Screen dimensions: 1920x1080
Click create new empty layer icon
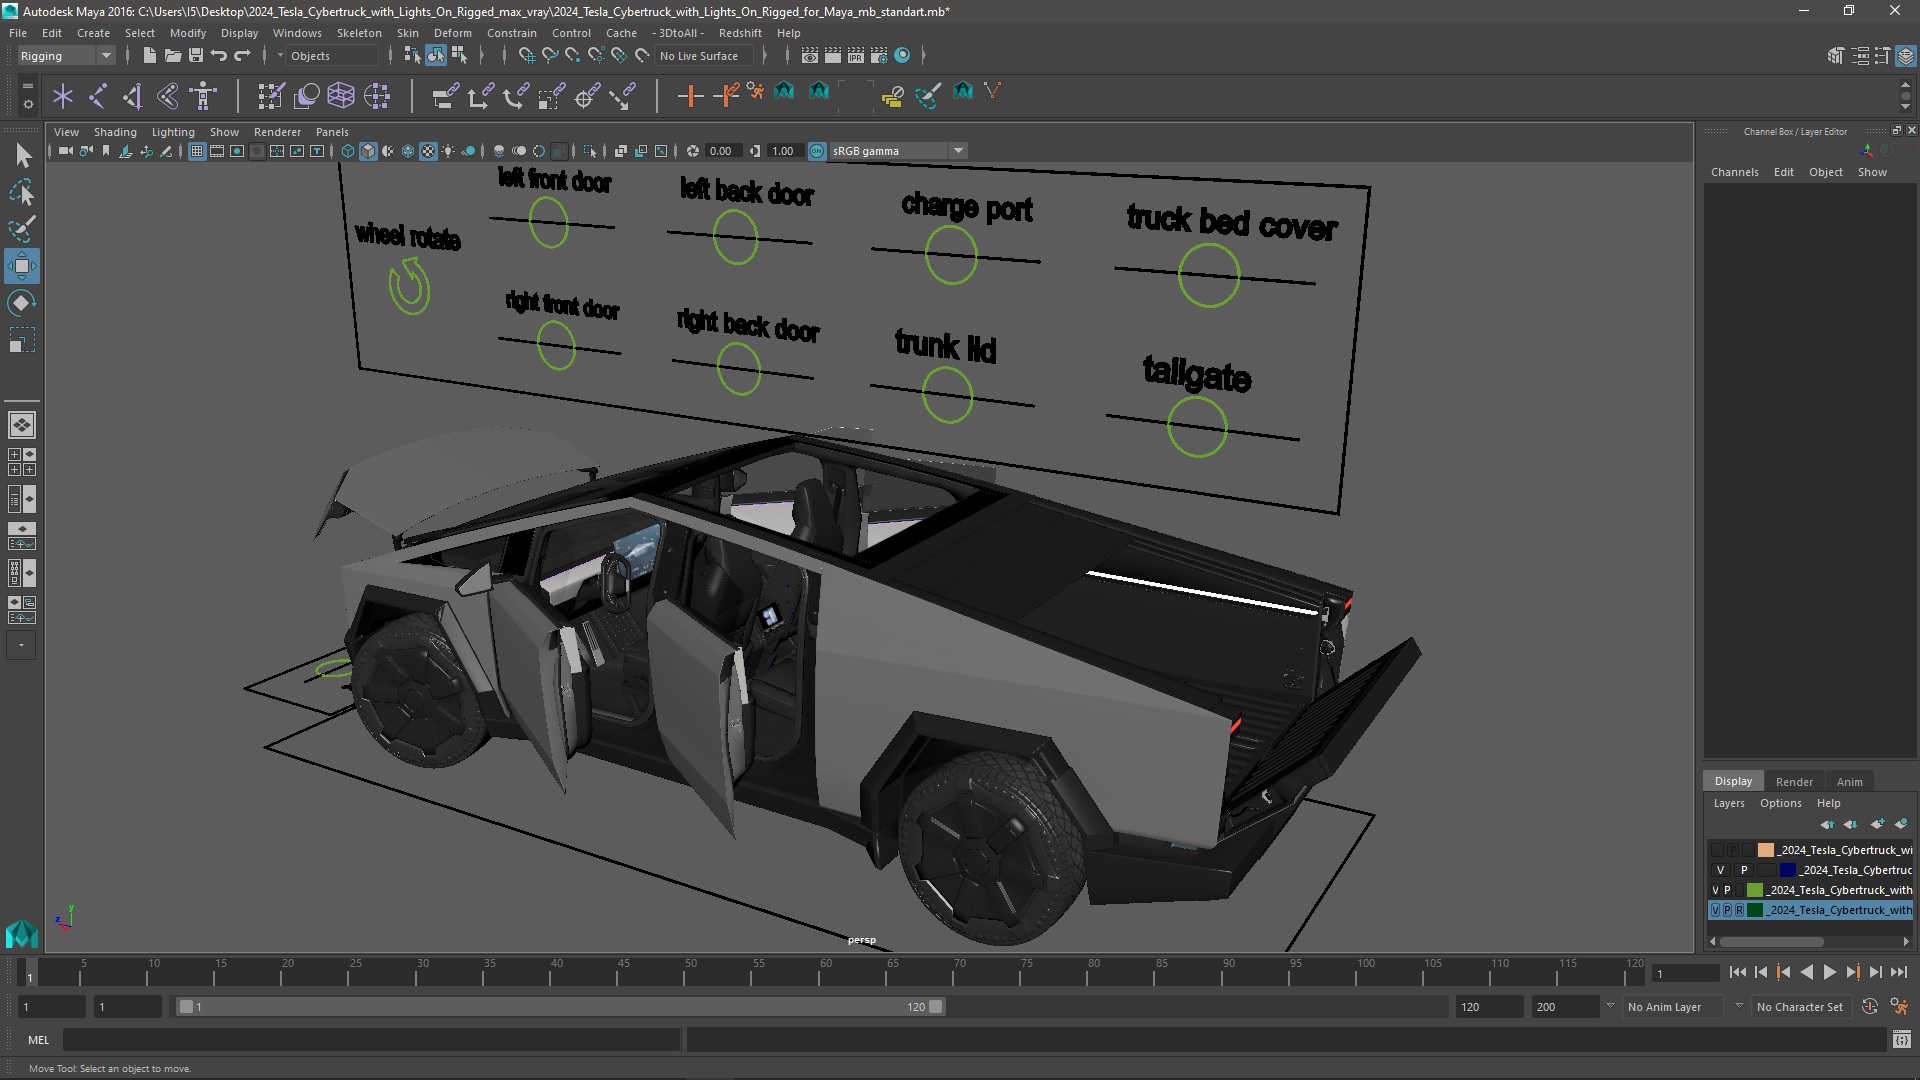(1877, 824)
